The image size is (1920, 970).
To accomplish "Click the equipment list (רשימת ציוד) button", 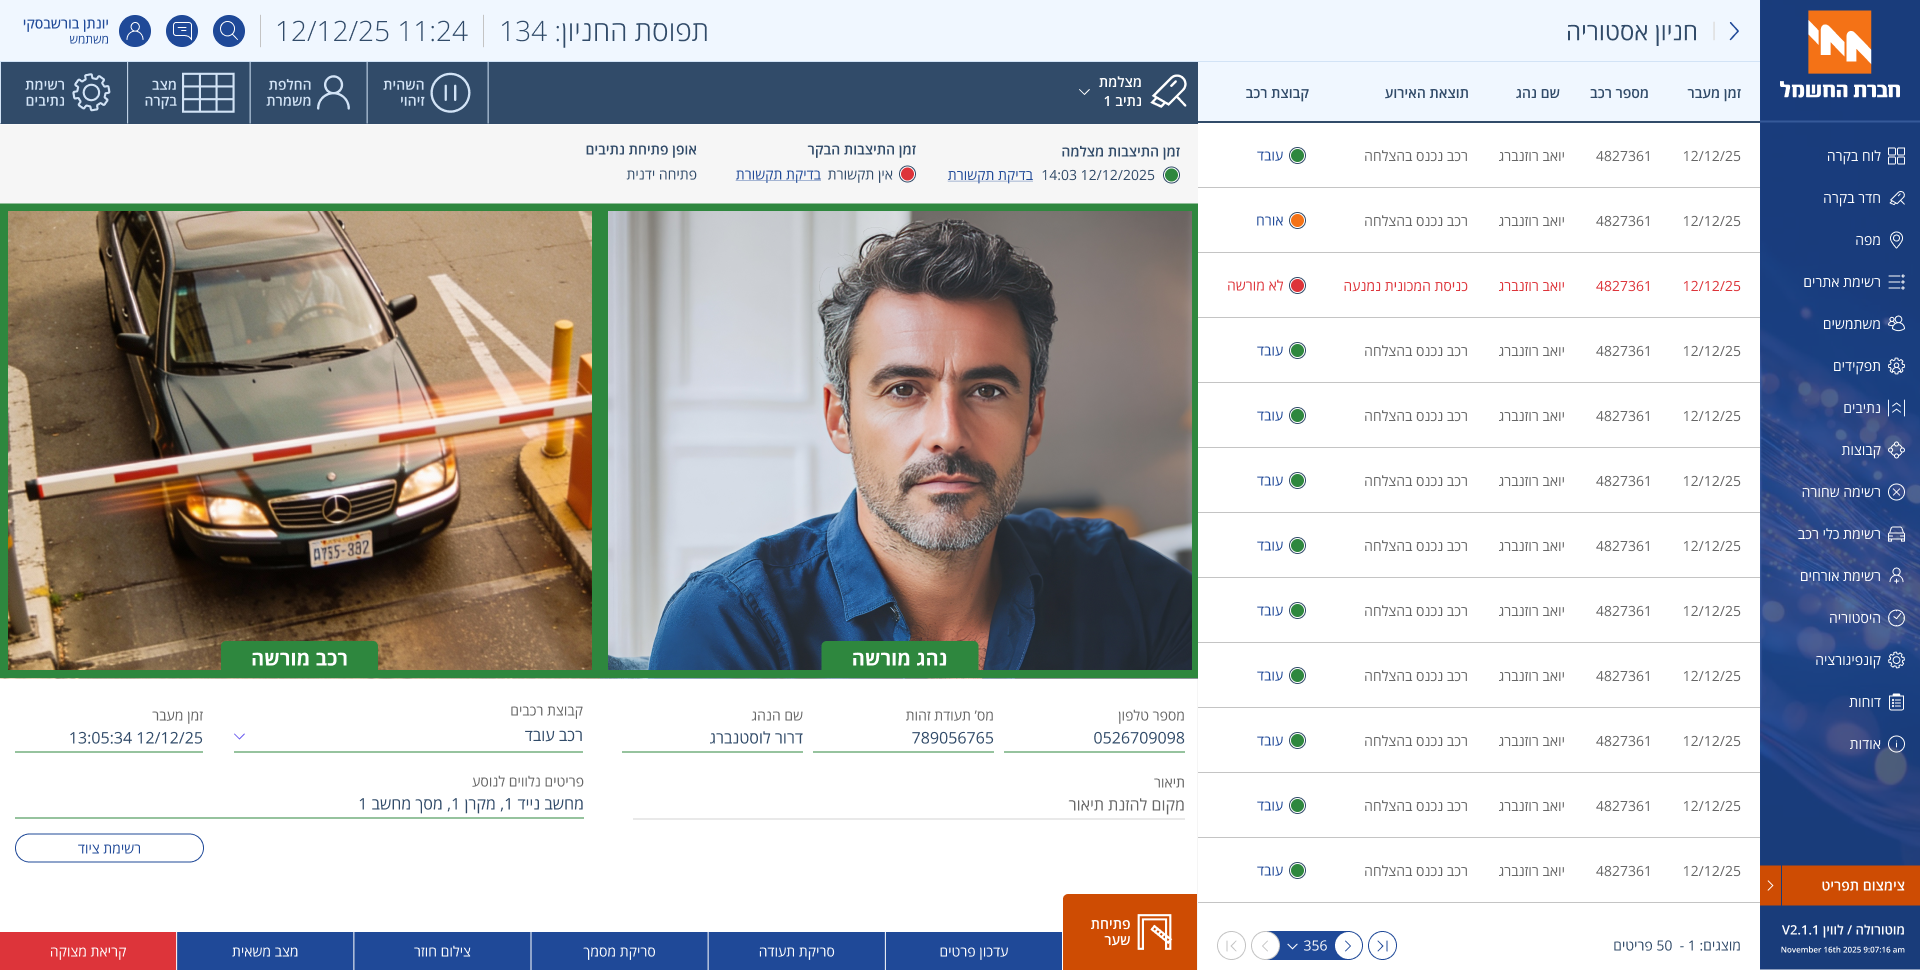I will (x=109, y=849).
